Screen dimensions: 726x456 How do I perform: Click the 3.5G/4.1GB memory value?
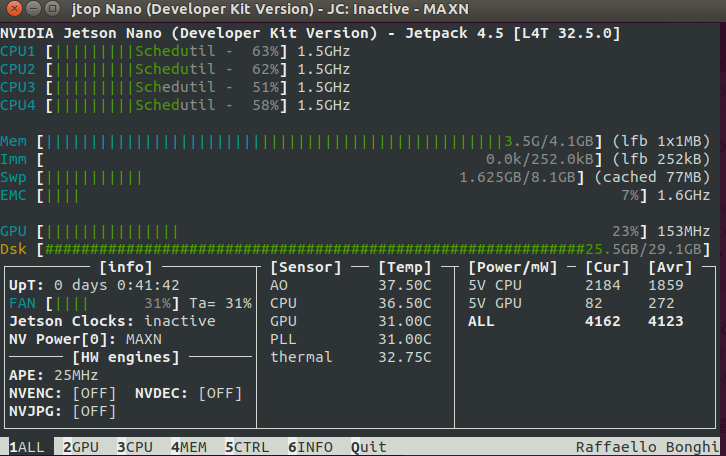point(549,141)
